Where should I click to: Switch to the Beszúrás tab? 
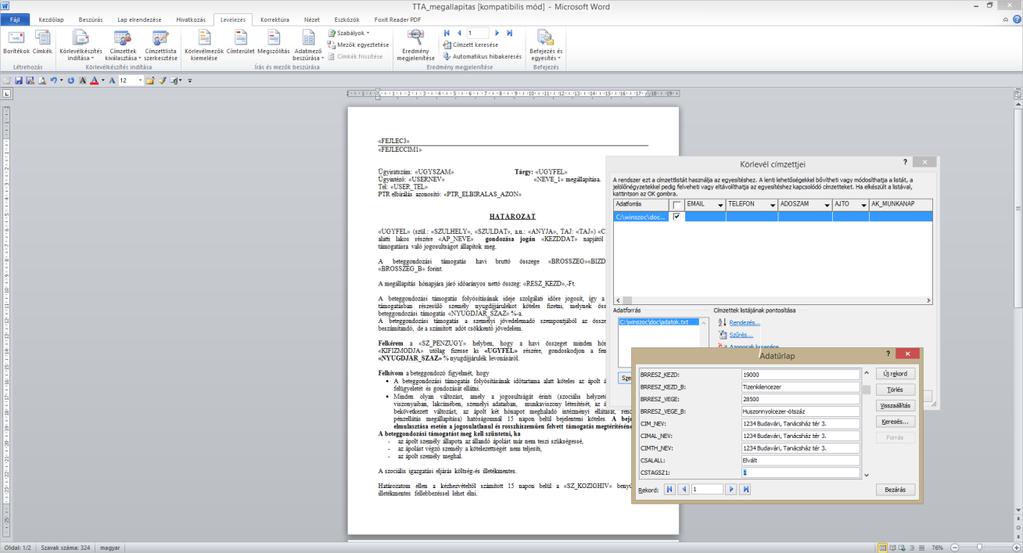point(91,20)
